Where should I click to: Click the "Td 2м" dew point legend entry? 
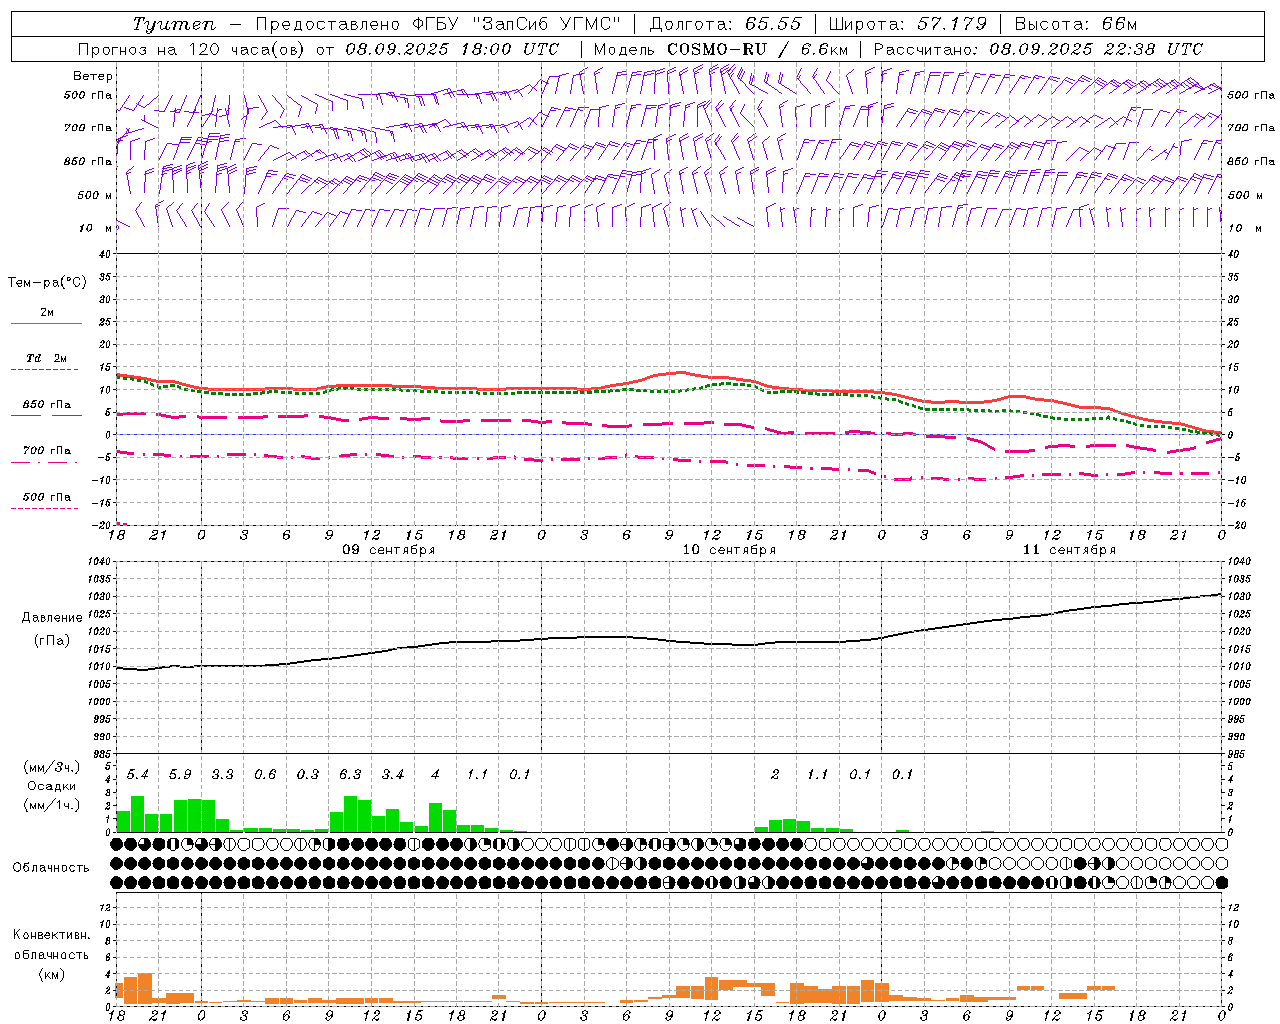pos(47,358)
